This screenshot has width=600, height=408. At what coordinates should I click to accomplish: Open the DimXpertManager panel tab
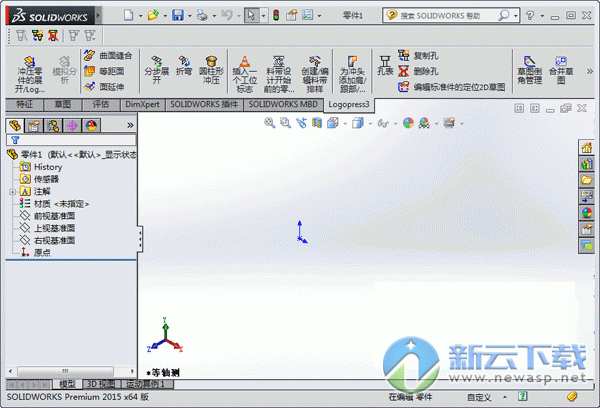click(x=72, y=126)
